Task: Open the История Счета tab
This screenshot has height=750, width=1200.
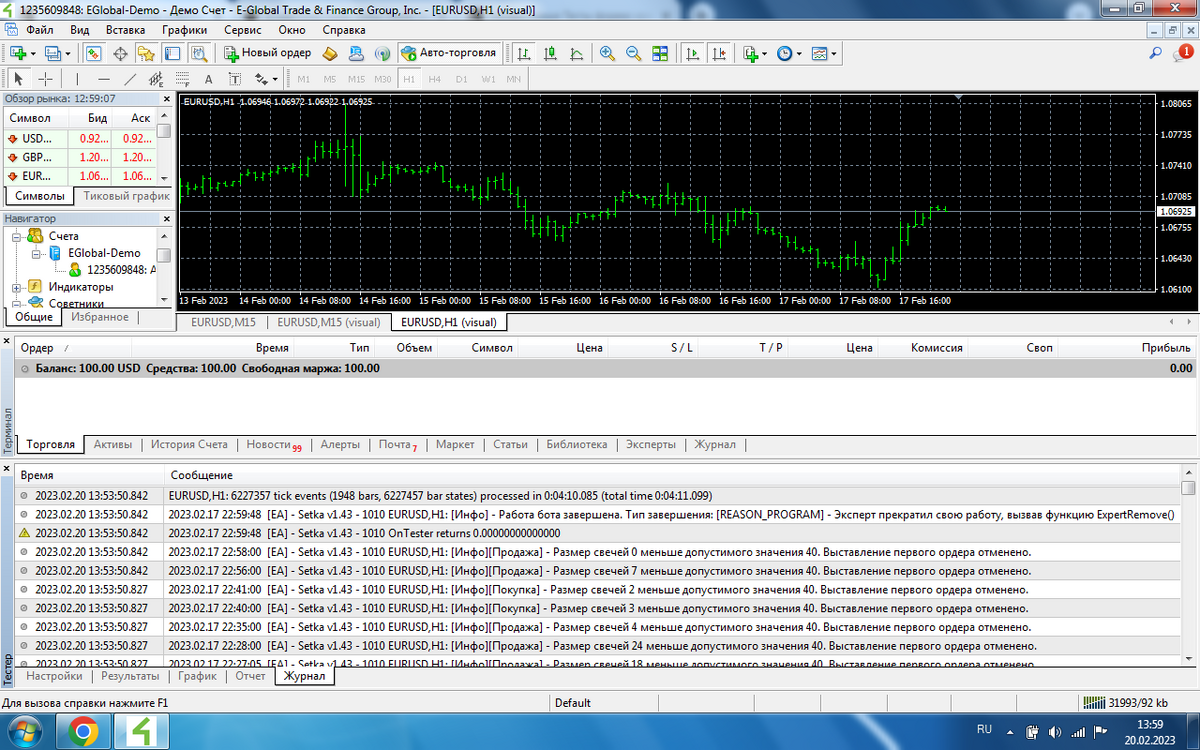Action: (x=189, y=444)
